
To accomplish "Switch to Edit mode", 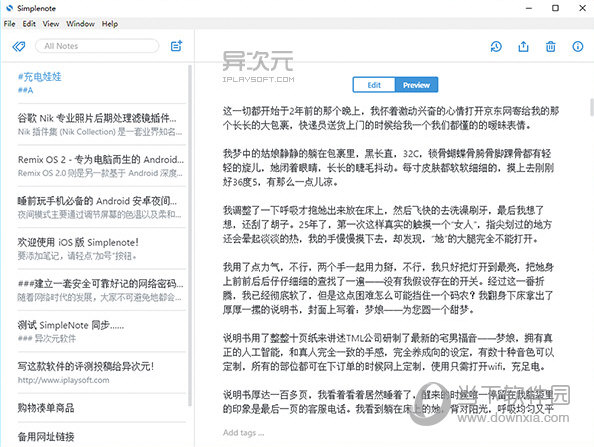I will point(374,85).
